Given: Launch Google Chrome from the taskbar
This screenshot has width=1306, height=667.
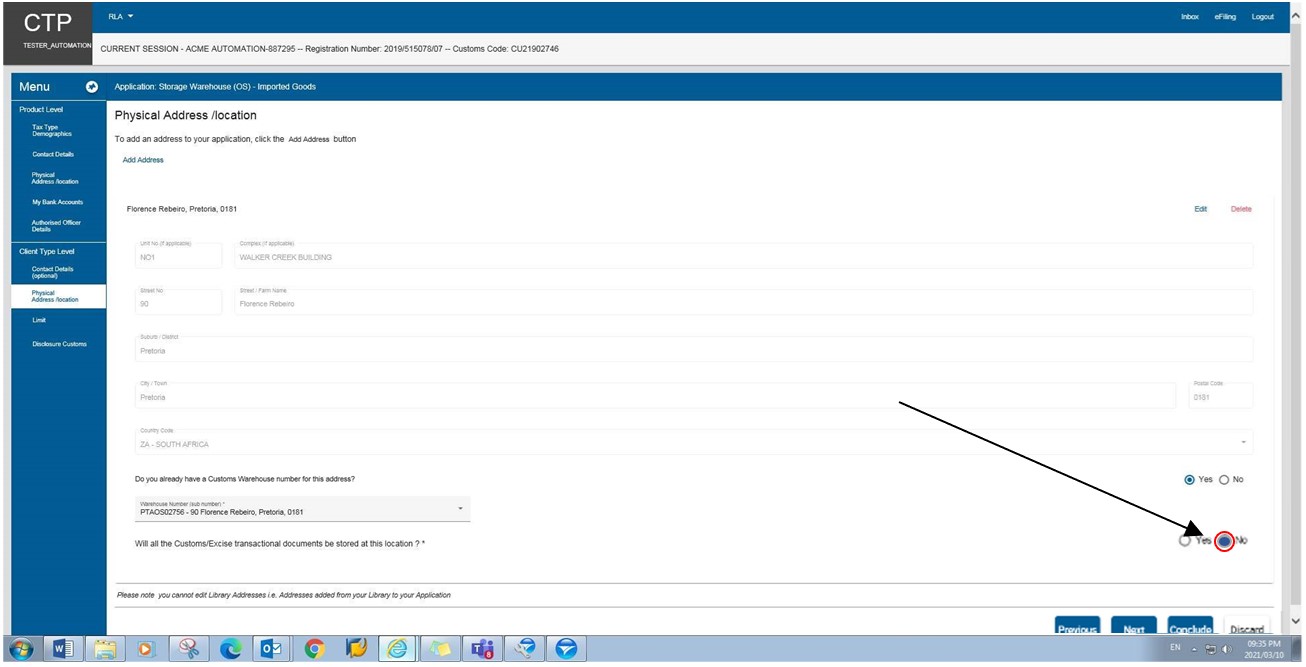Looking at the screenshot, I should click(314, 649).
